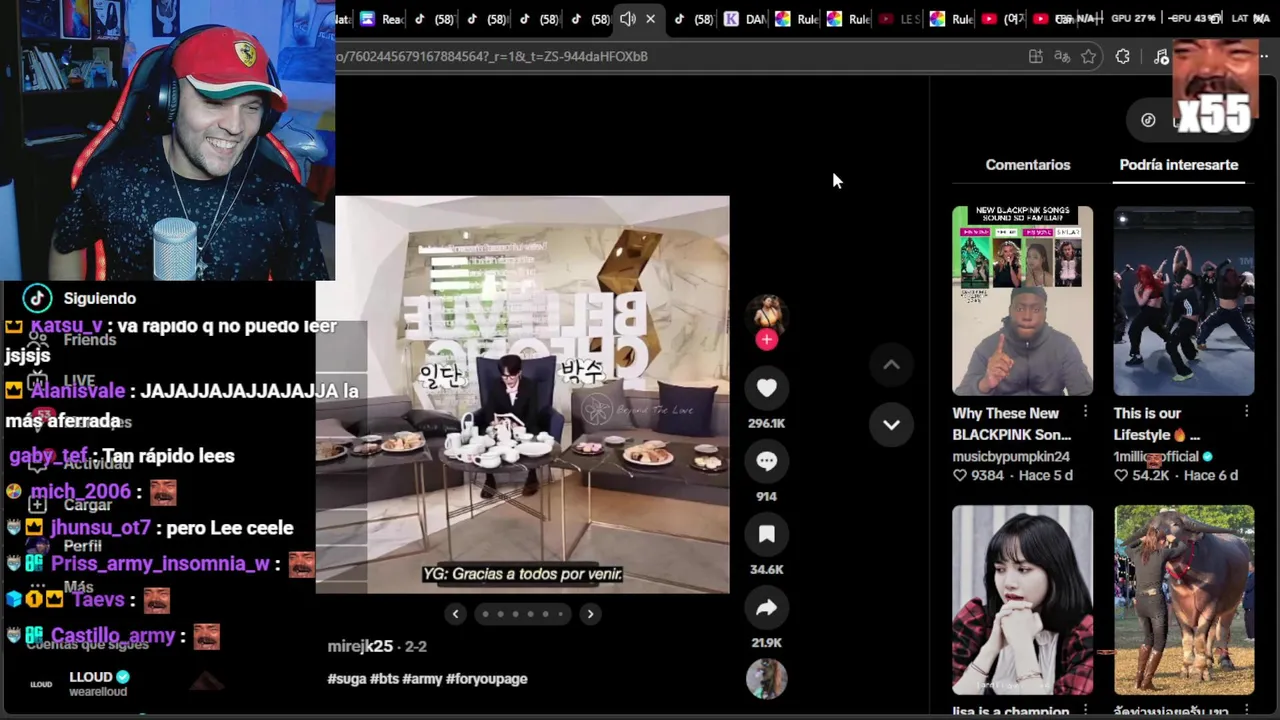Mute audio on the active tab speaker icon
The width and height of the screenshot is (1280, 720).
(627, 19)
